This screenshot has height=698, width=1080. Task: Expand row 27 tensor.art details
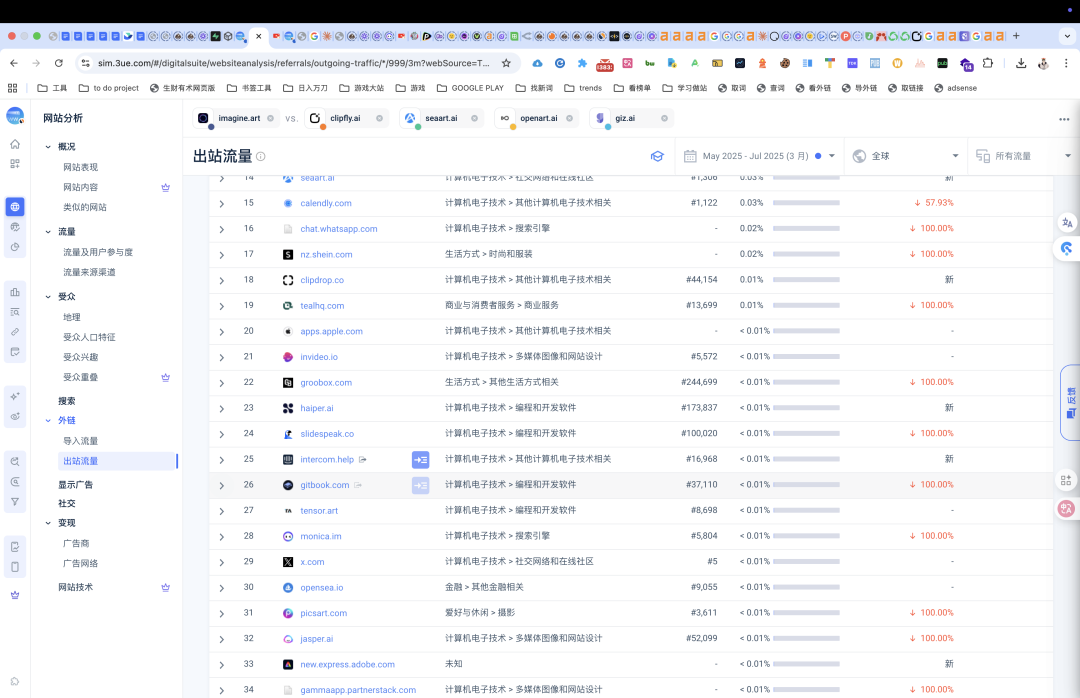221,511
